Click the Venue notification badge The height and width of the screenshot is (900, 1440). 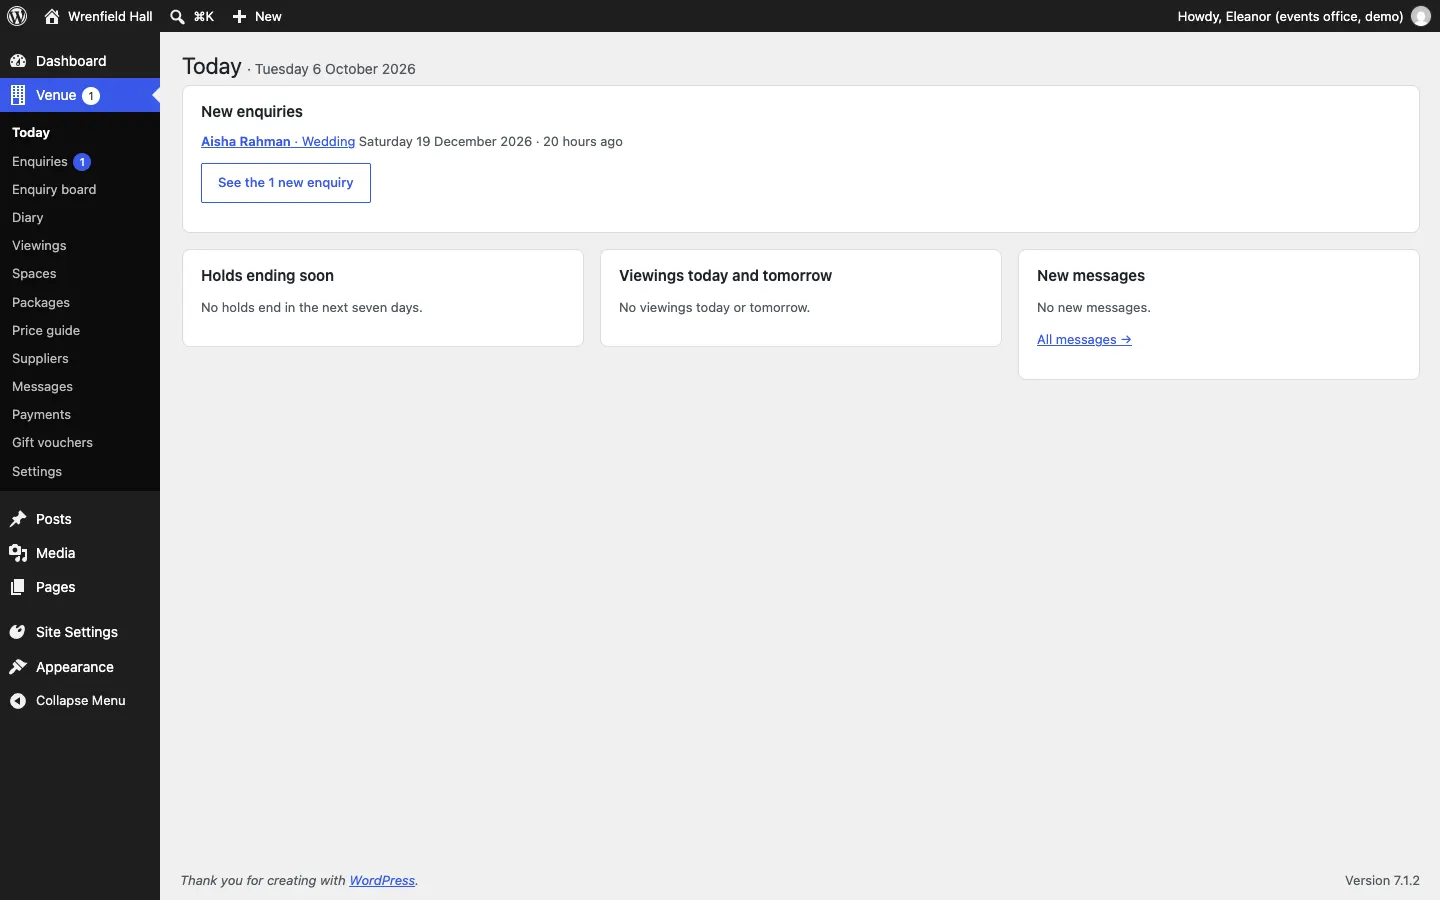point(91,96)
